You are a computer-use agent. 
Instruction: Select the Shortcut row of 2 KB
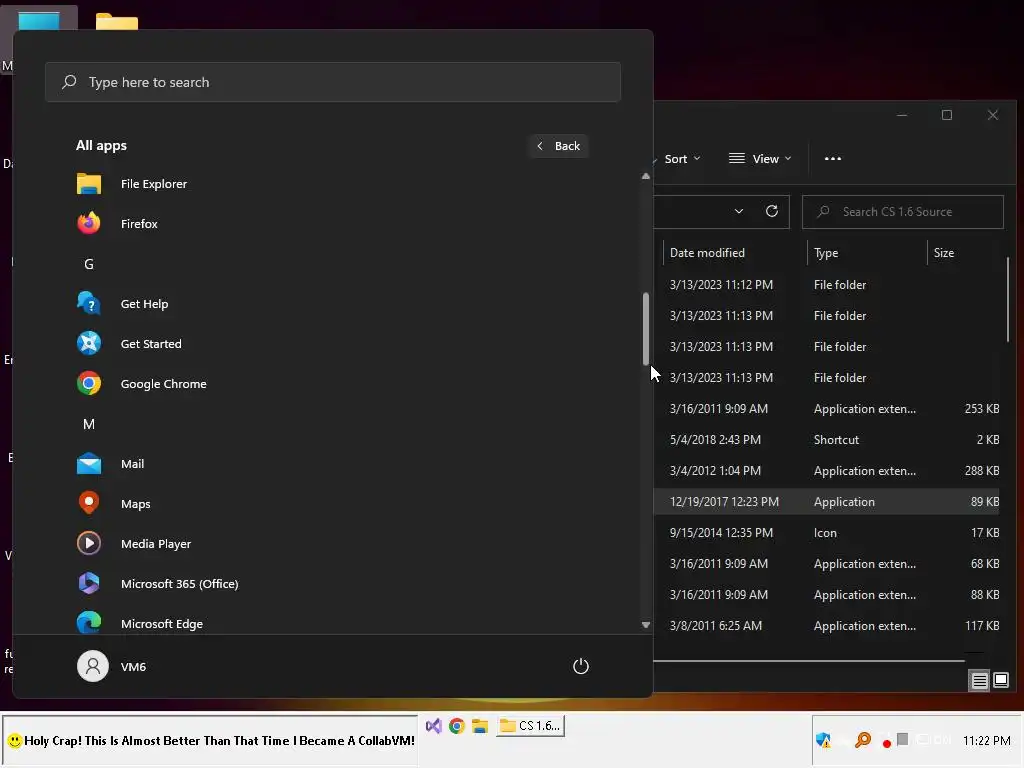pyautogui.click(x=827, y=440)
